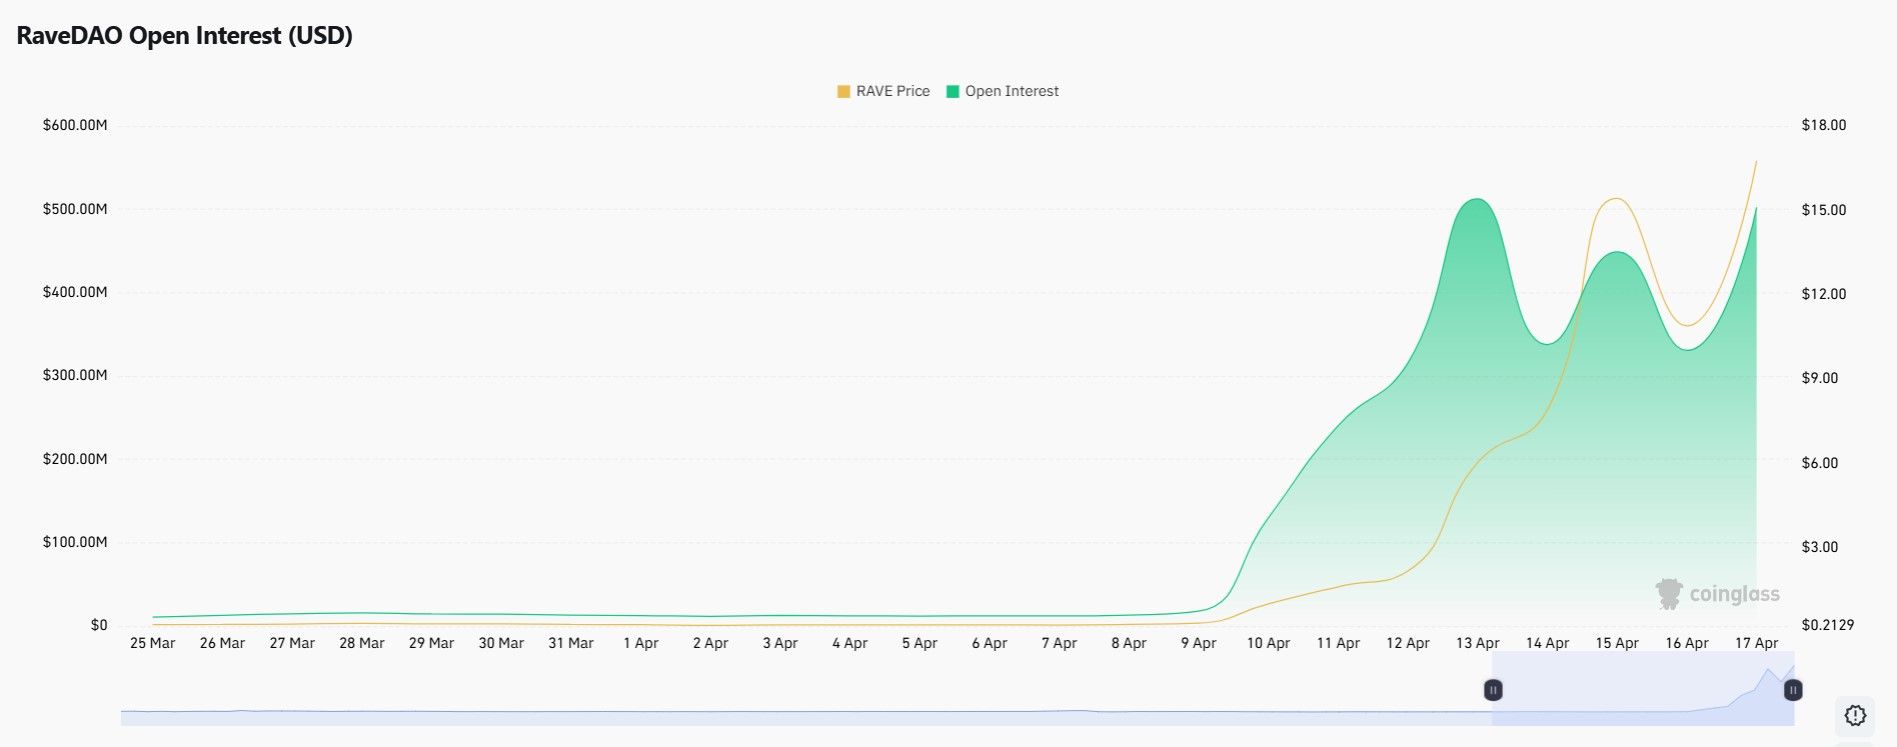Grab the left range slider handle
This screenshot has width=1897, height=747.
(x=1492, y=690)
